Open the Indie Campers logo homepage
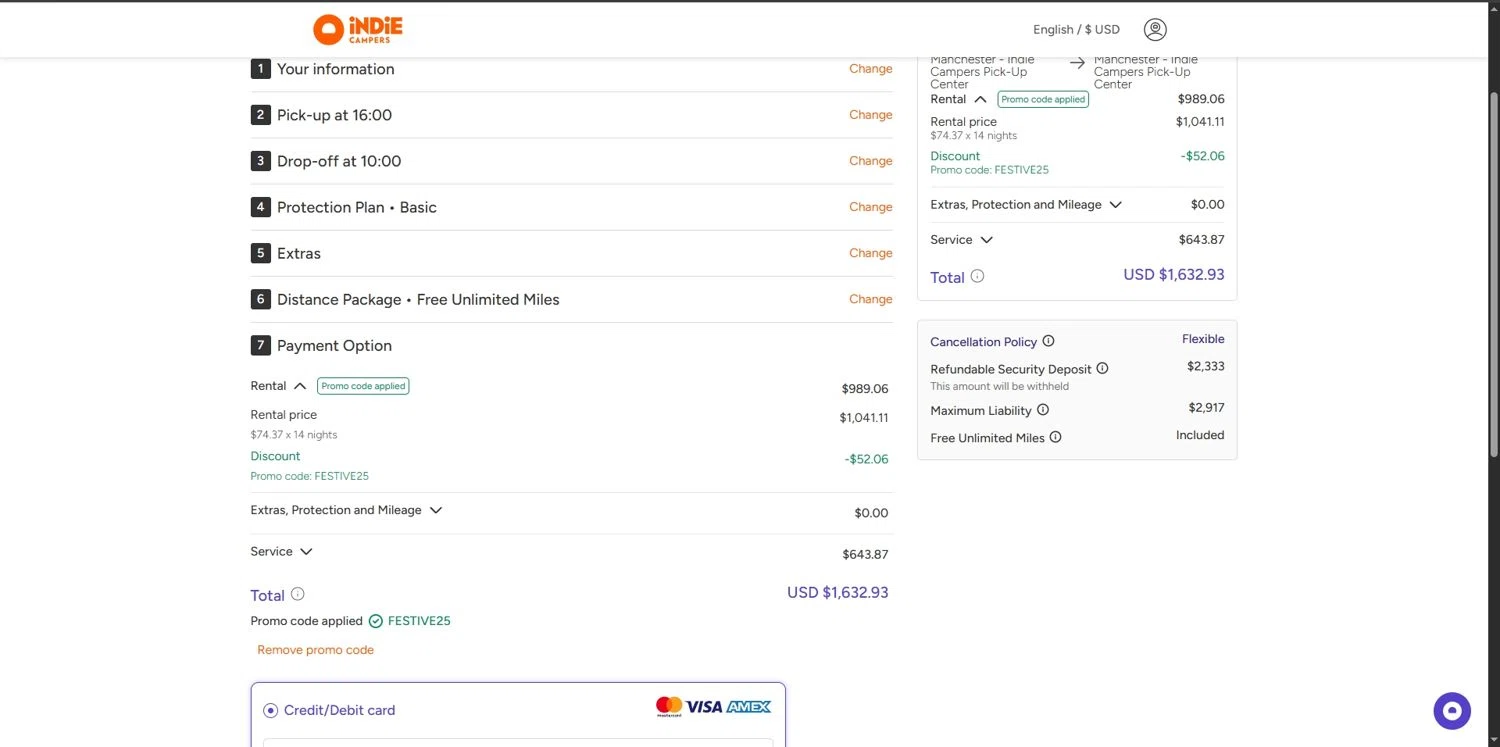 [x=358, y=29]
